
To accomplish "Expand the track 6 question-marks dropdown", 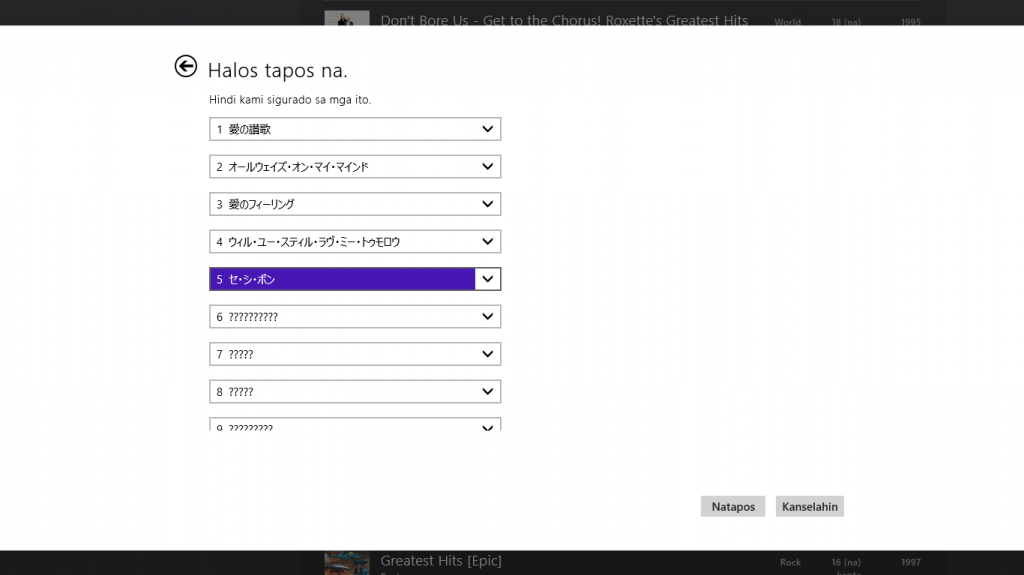I will 355,317.
